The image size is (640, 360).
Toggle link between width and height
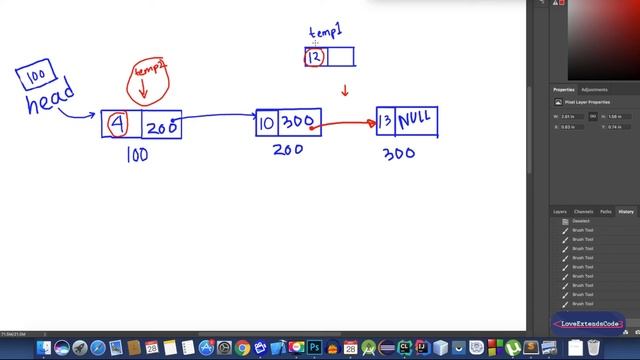pos(593,116)
